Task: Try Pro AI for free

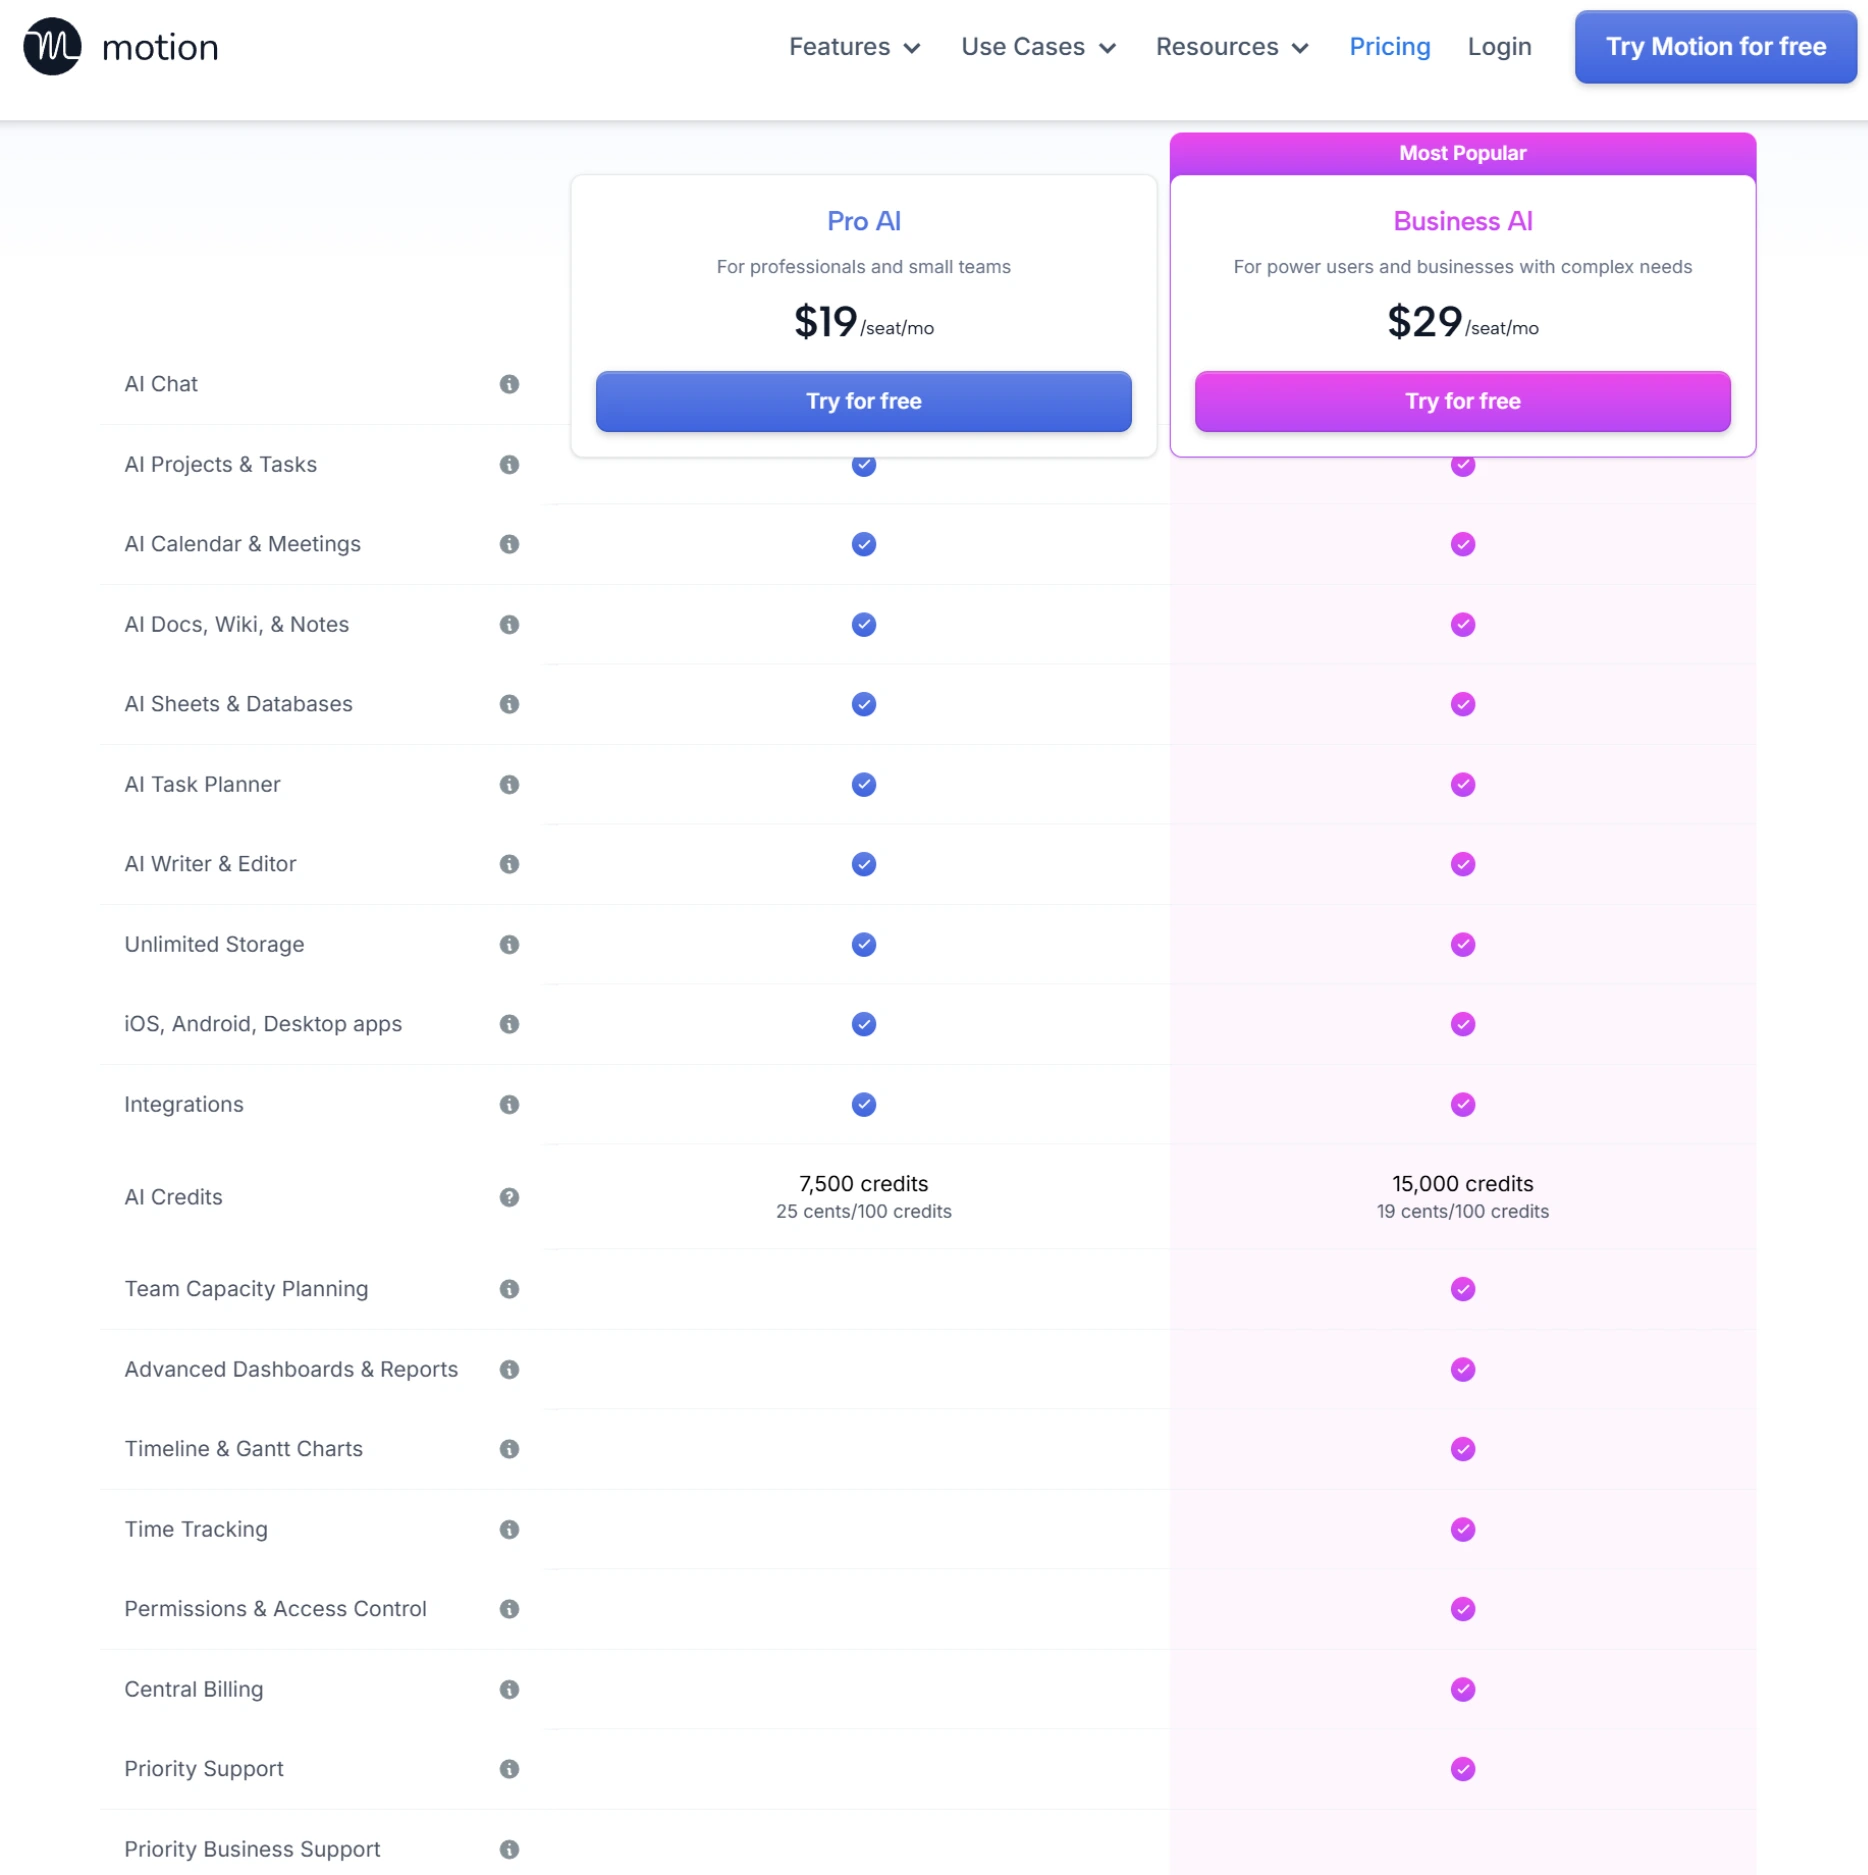Action: click(x=862, y=401)
